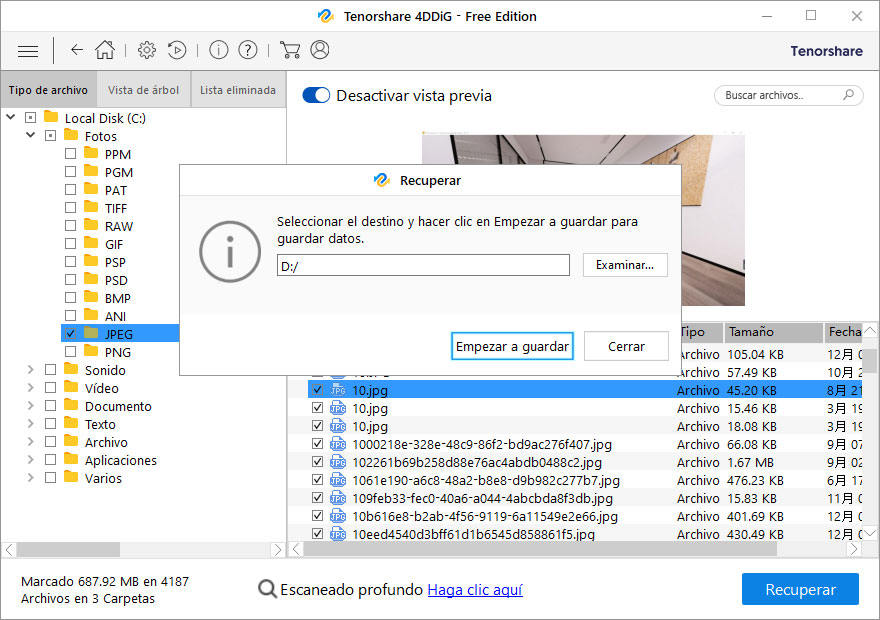
Task: Select BMP folder in tree
Action: pos(117,298)
